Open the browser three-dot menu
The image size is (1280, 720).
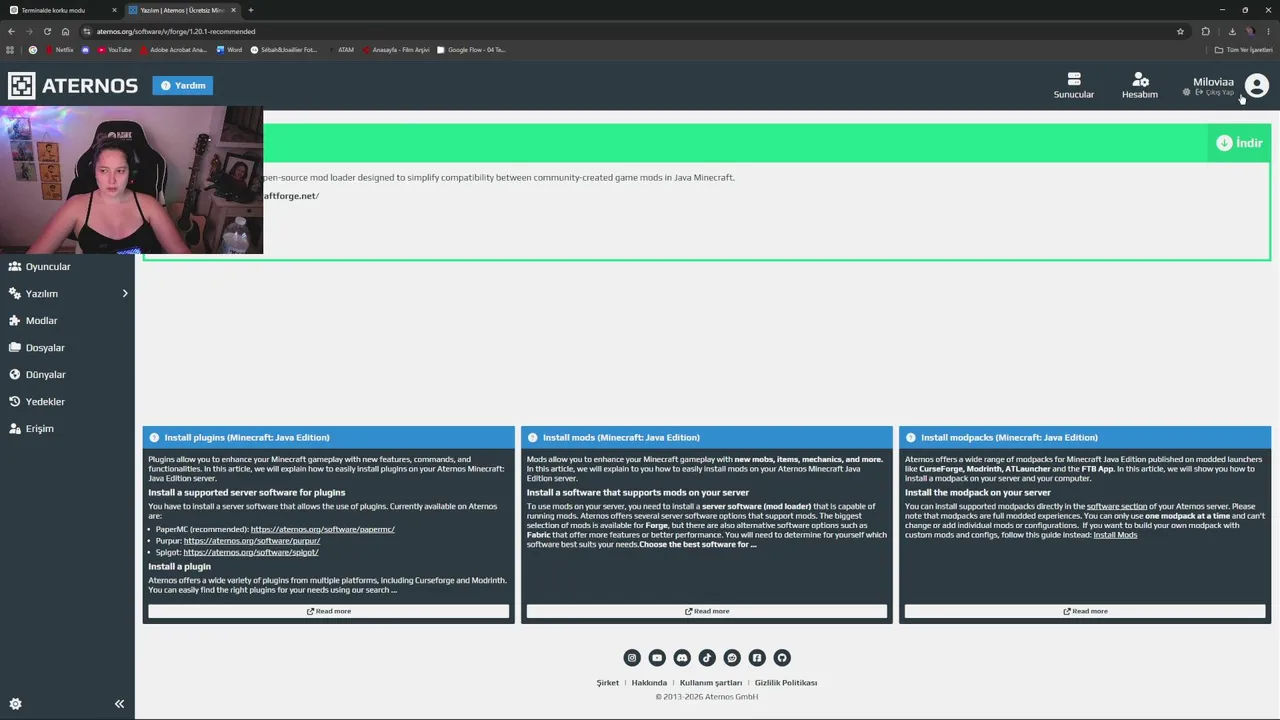tap(1268, 31)
